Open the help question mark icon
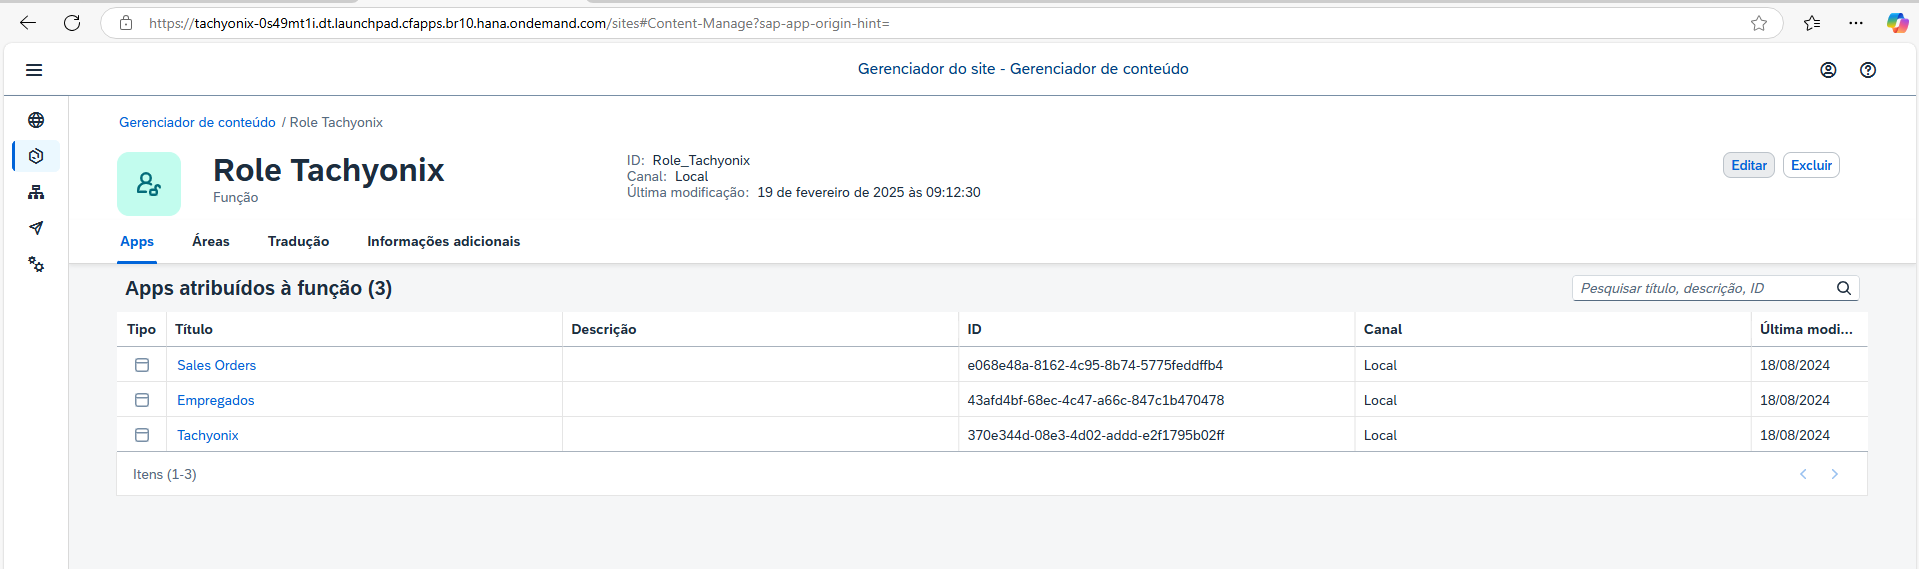This screenshot has width=1919, height=569. coord(1868,70)
